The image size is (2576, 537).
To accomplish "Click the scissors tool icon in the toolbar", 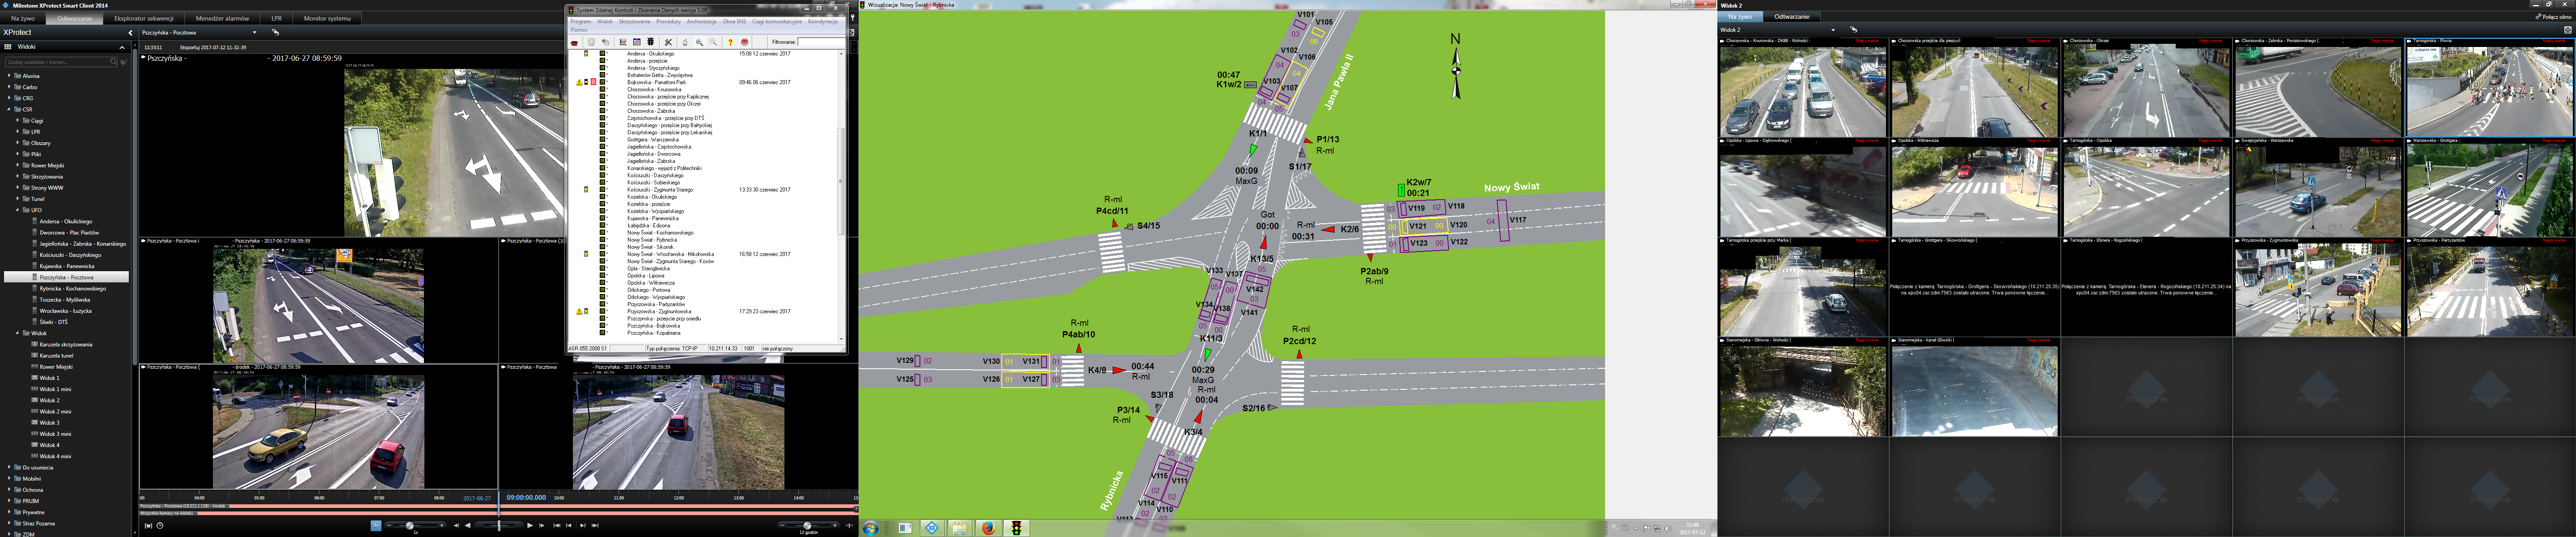I will (x=668, y=42).
